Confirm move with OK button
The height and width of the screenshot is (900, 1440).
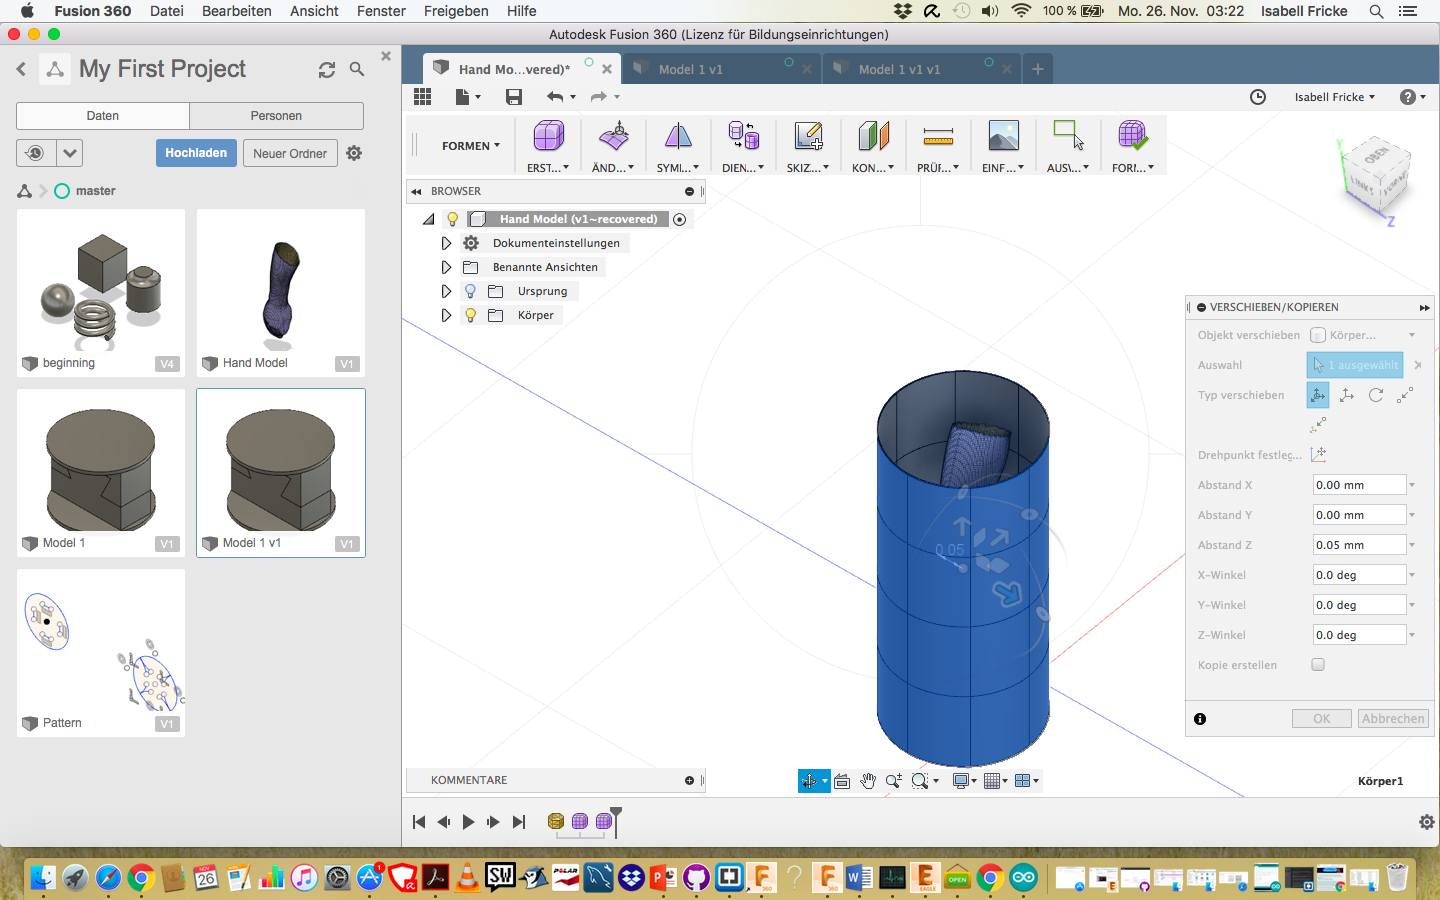[1322, 718]
